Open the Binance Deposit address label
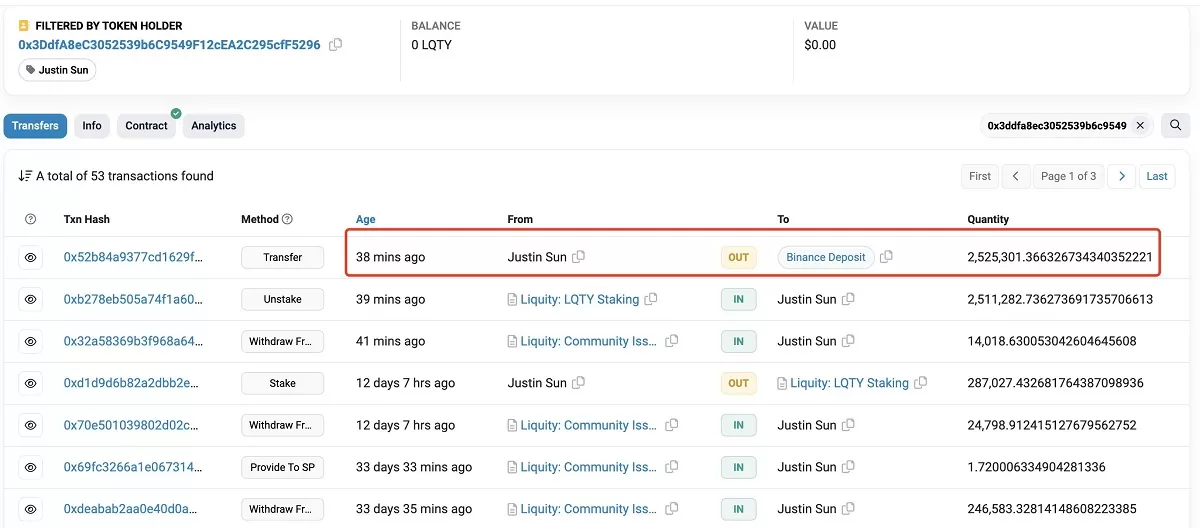 coord(826,257)
